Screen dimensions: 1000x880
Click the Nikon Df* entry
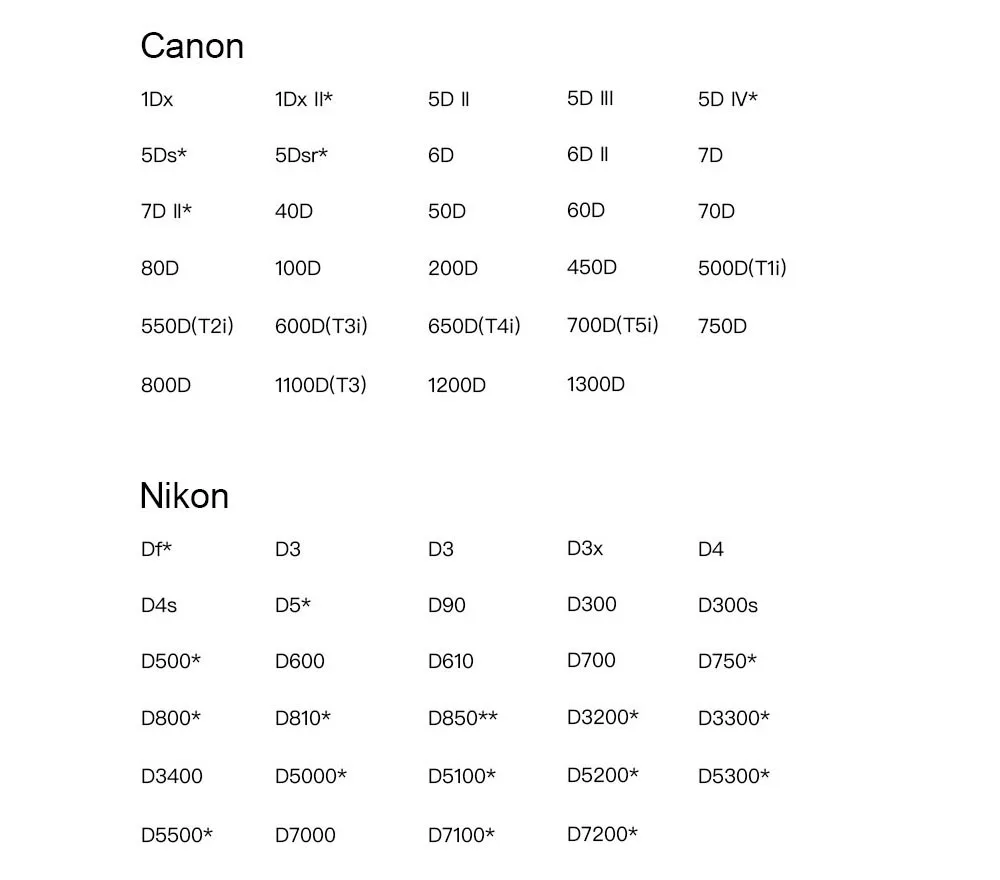[x=156, y=549]
